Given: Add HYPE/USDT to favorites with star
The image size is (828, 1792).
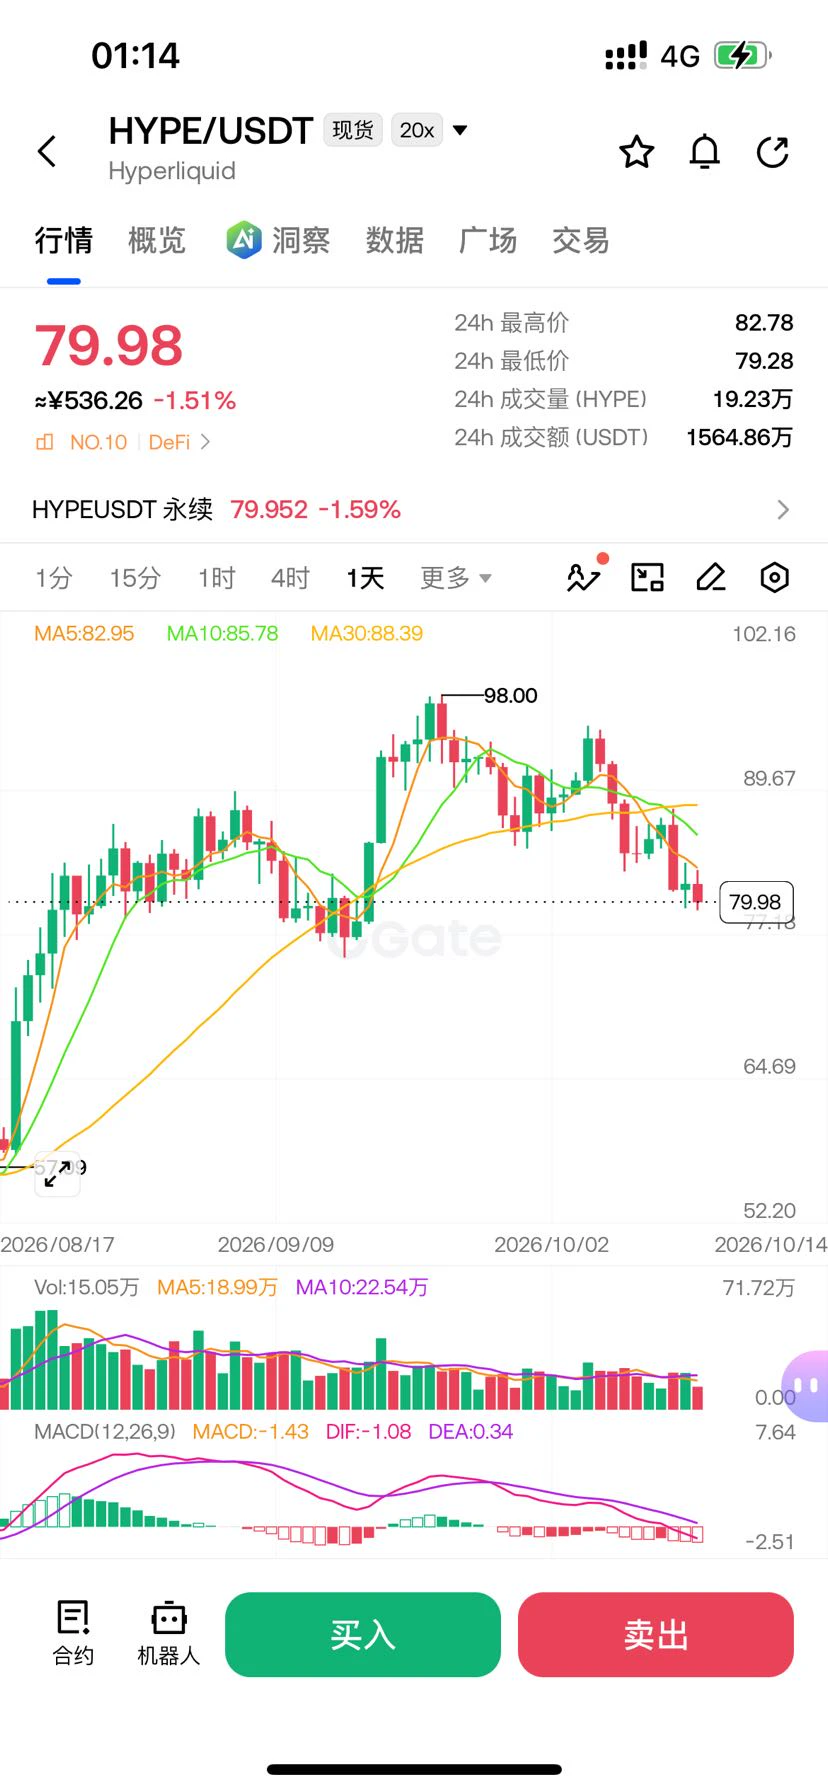Looking at the screenshot, I should point(637,152).
